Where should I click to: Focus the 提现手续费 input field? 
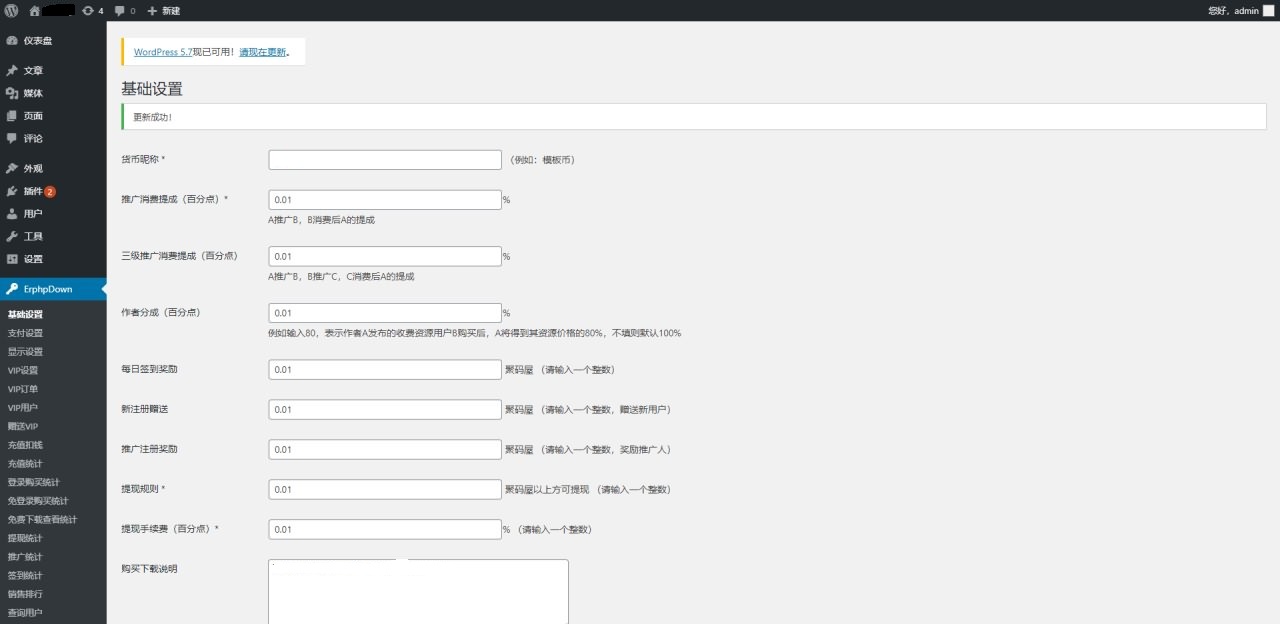tap(385, 530)
